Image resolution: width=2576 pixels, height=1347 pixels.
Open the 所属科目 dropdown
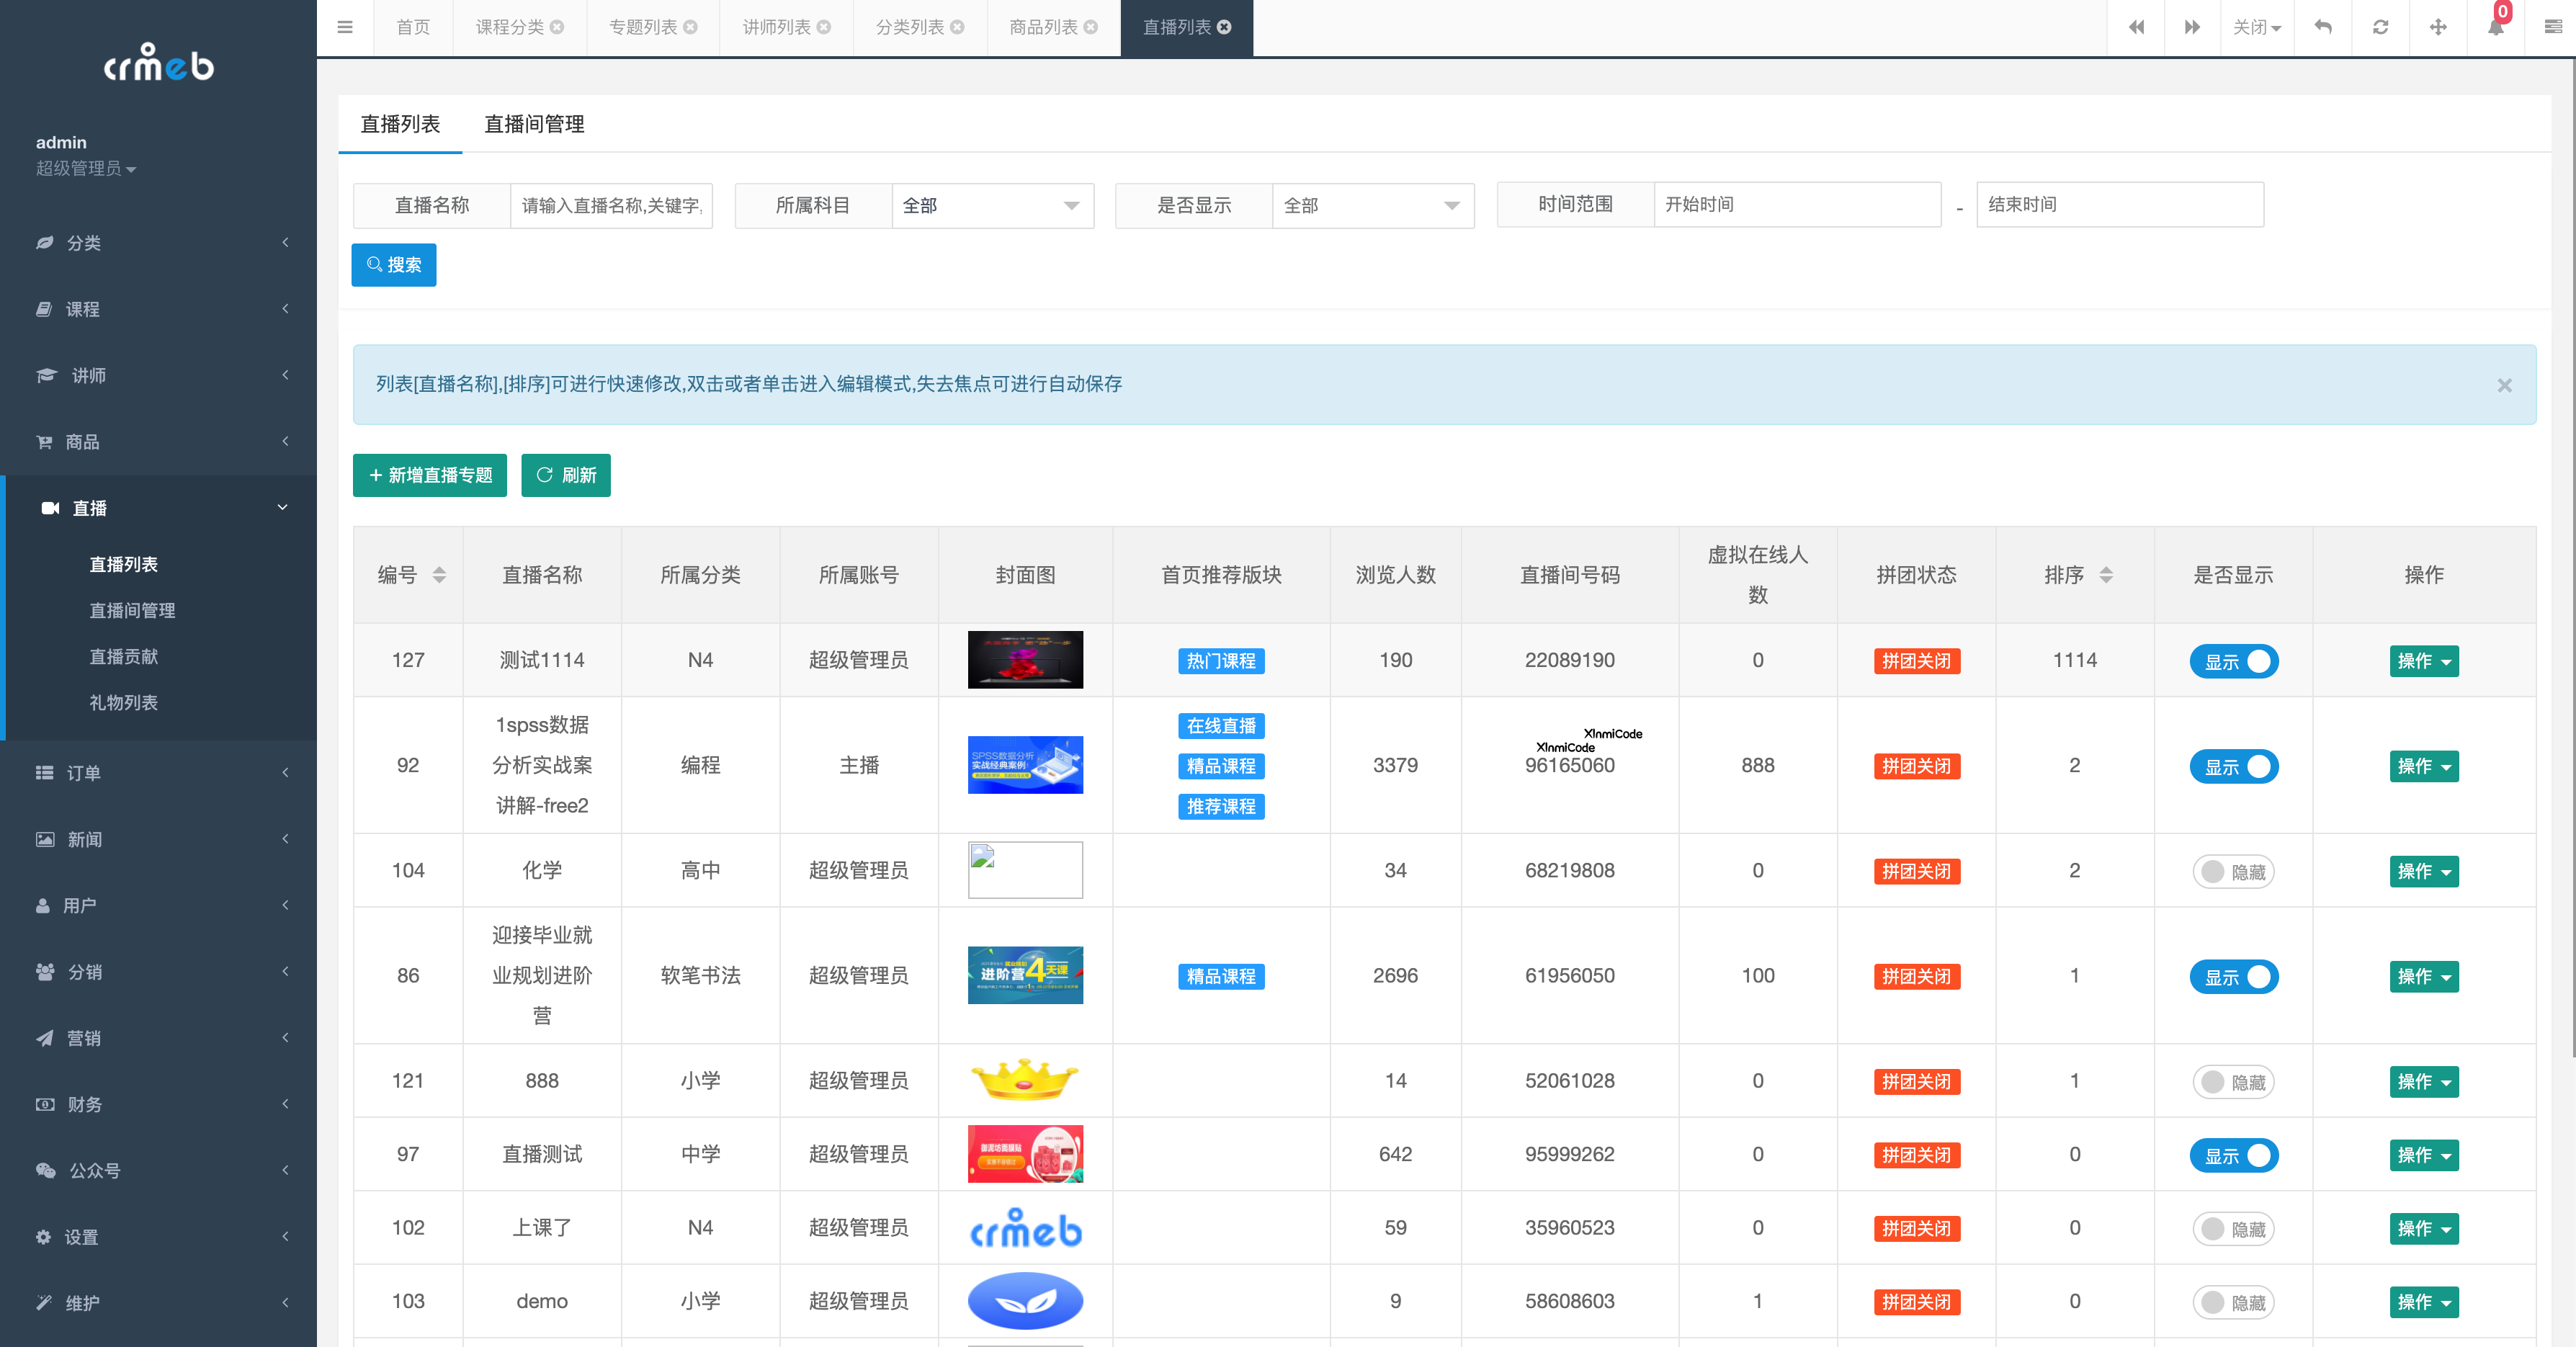tap(992, 205)
